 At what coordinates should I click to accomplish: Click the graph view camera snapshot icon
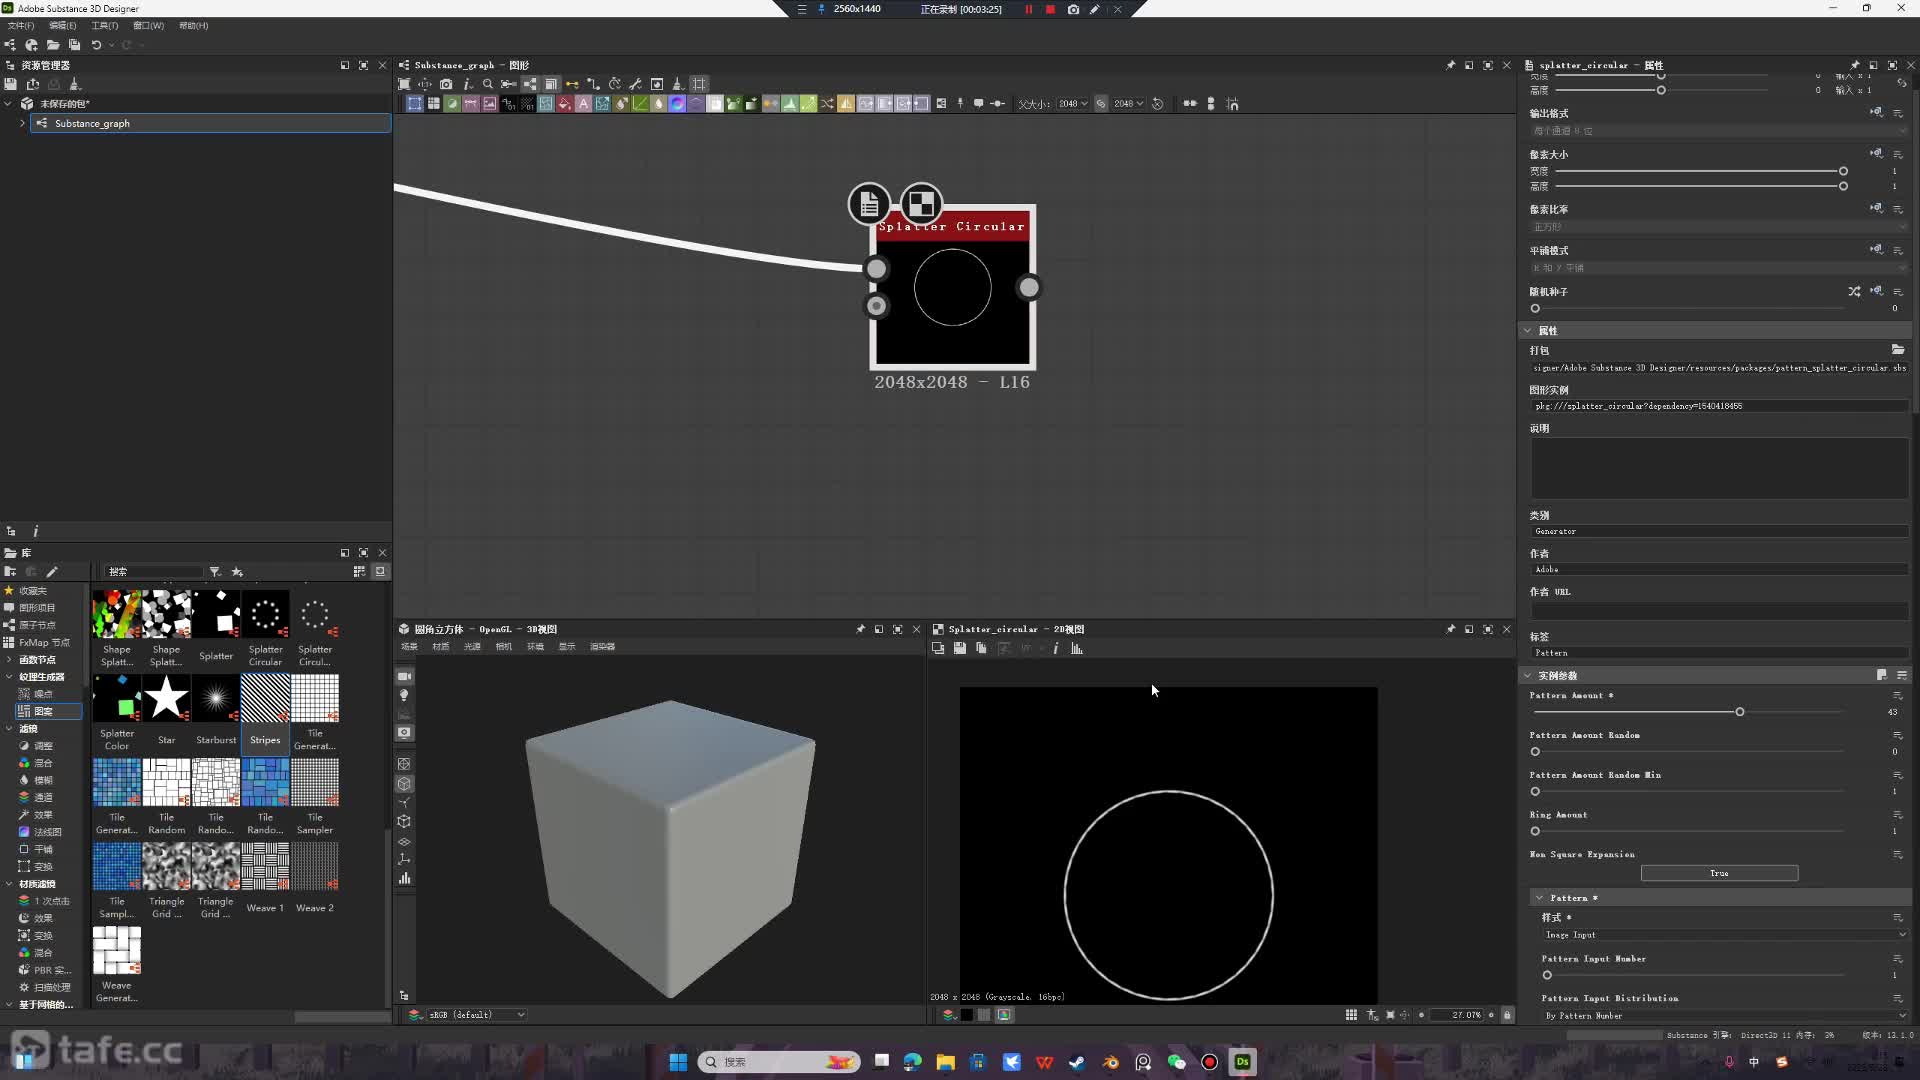[446, 84]
